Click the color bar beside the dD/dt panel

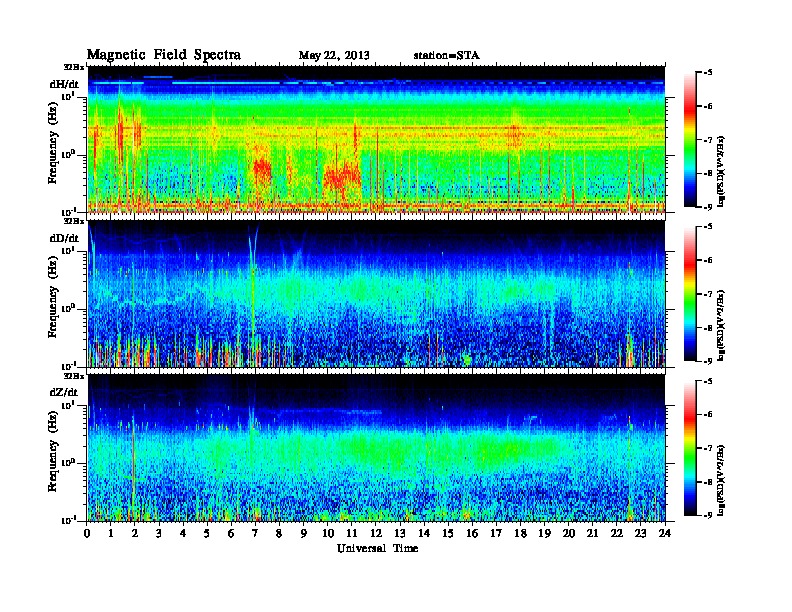(690, 294)
